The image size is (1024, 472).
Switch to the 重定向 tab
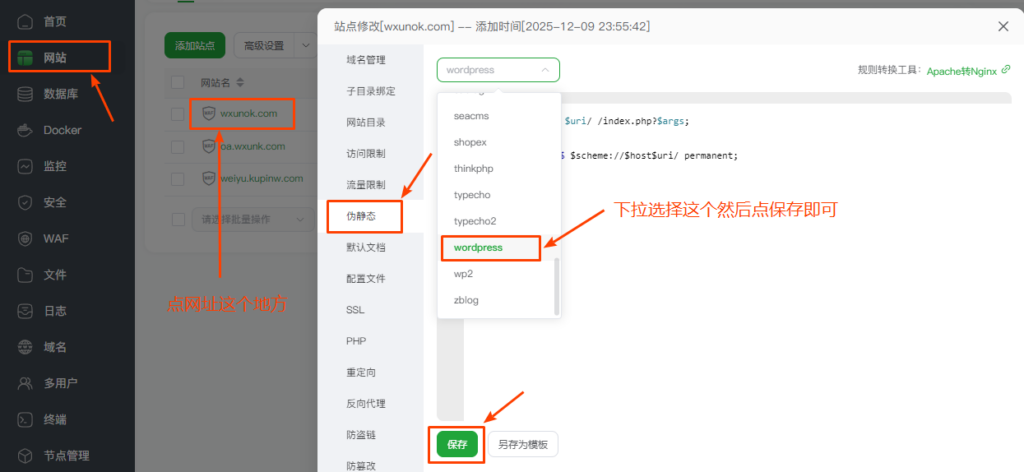[x=370, y=373]
